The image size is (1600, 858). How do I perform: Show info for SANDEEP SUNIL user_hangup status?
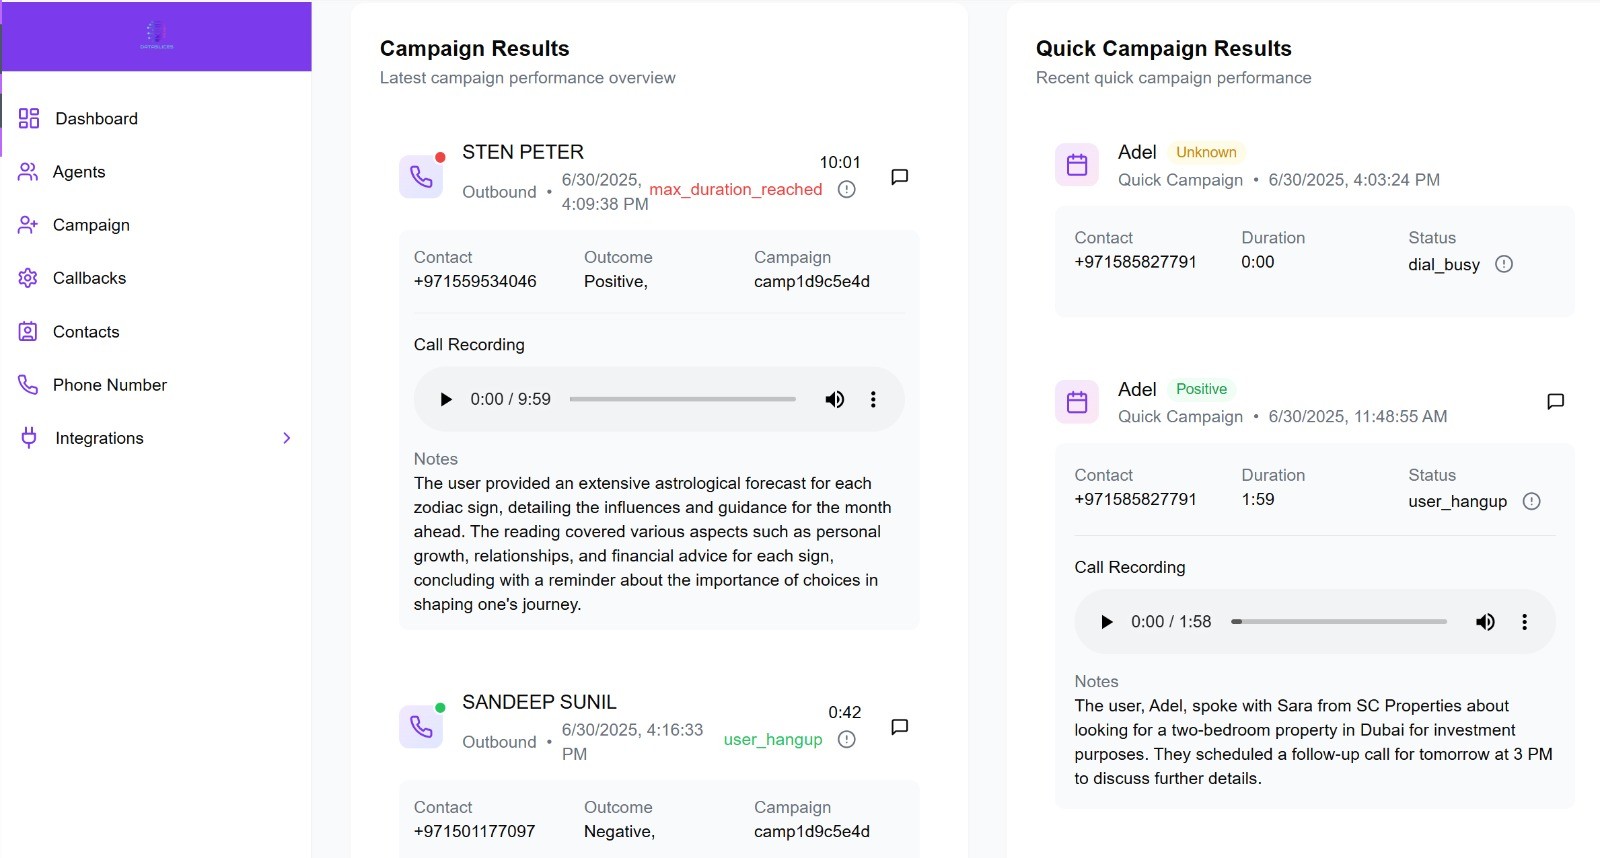coord(847,739)
